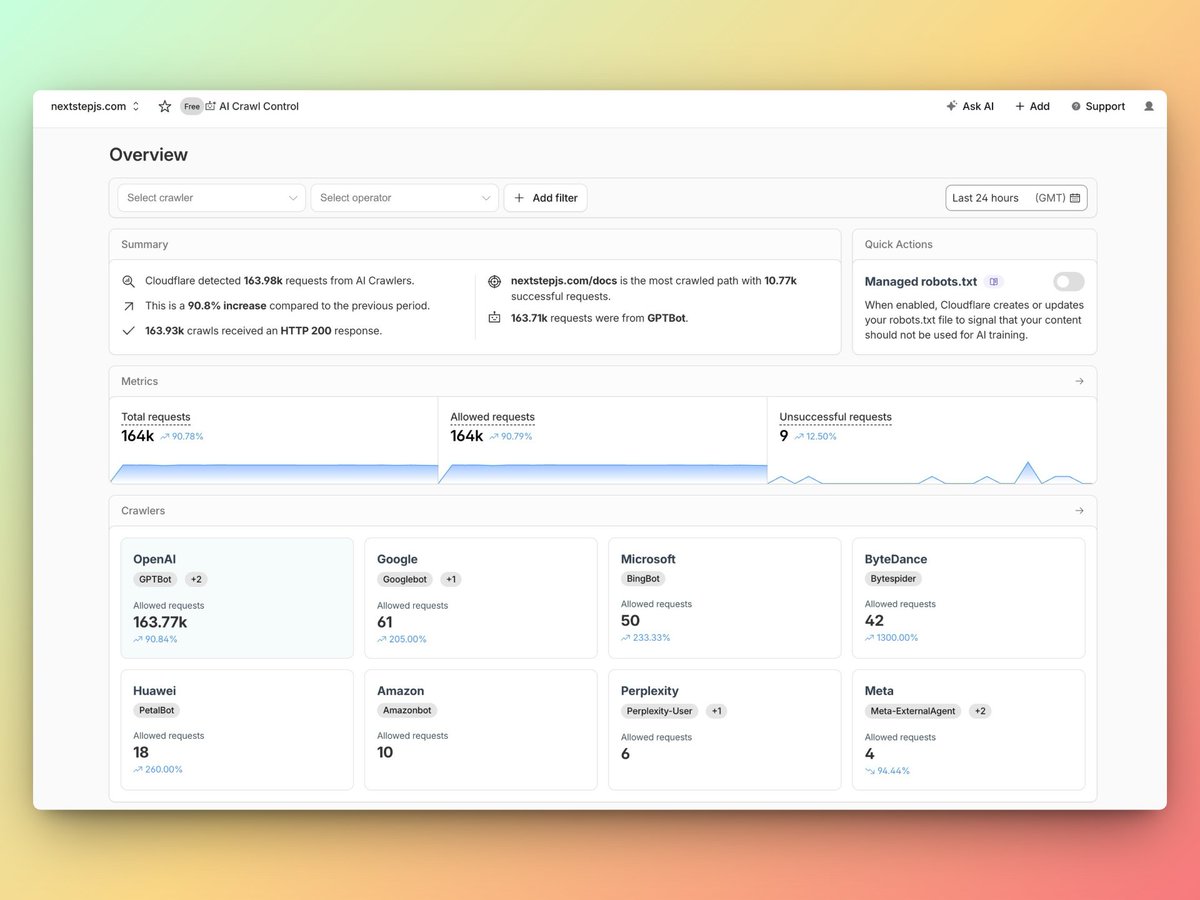
Task: Click the target icon beside nextstepjs.com/docs
Action: tap(494, 282)
